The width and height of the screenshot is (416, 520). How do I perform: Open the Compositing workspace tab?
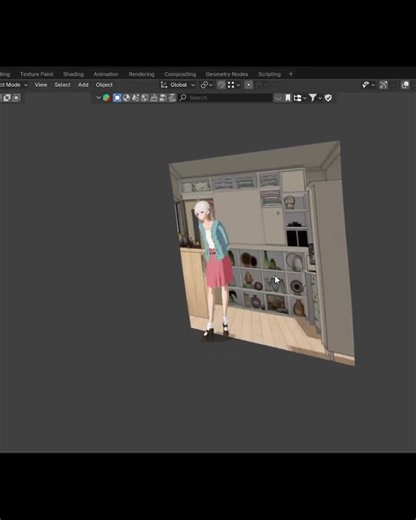tap(180, 74)
